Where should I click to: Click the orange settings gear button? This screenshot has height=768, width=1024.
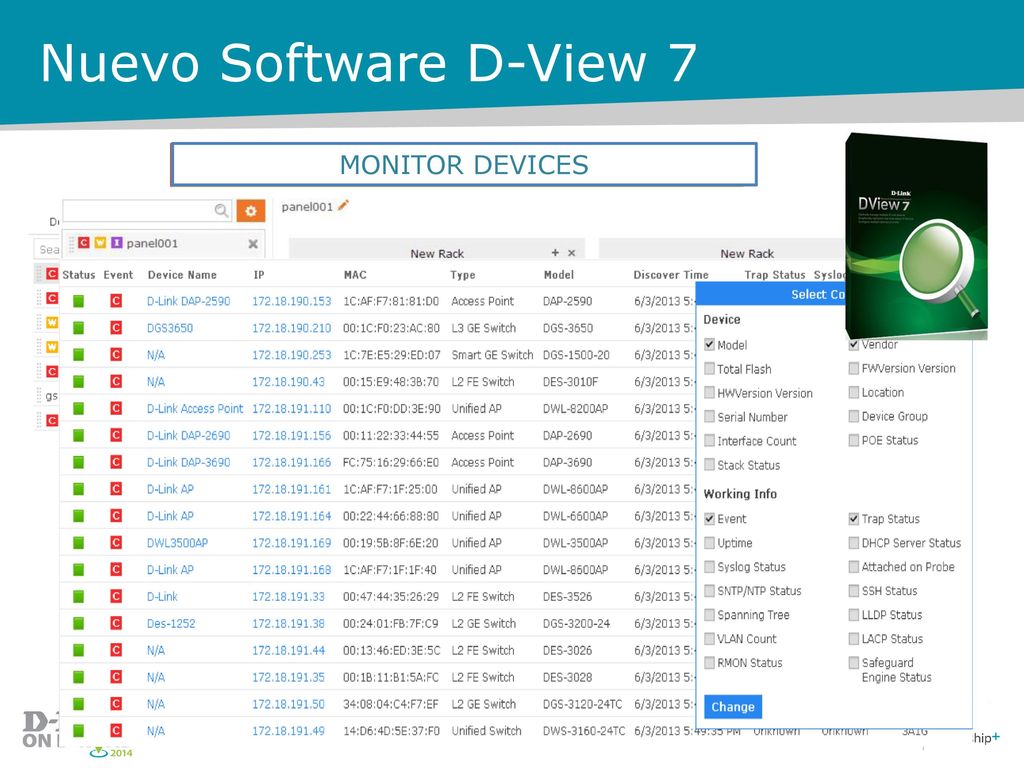coord(251,211)
